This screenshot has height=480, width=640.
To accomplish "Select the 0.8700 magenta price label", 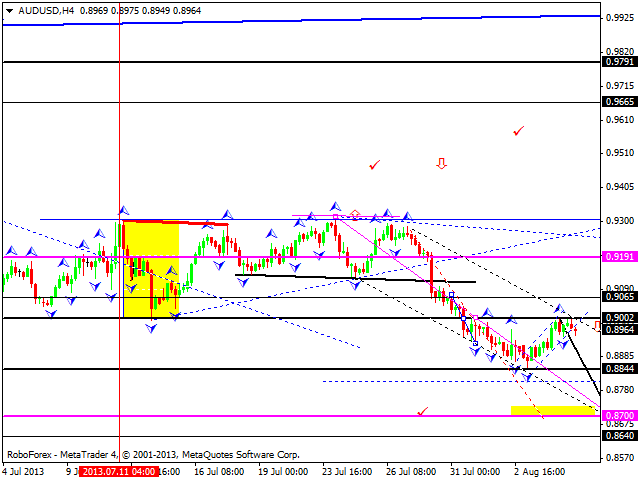I will [619, 414].
